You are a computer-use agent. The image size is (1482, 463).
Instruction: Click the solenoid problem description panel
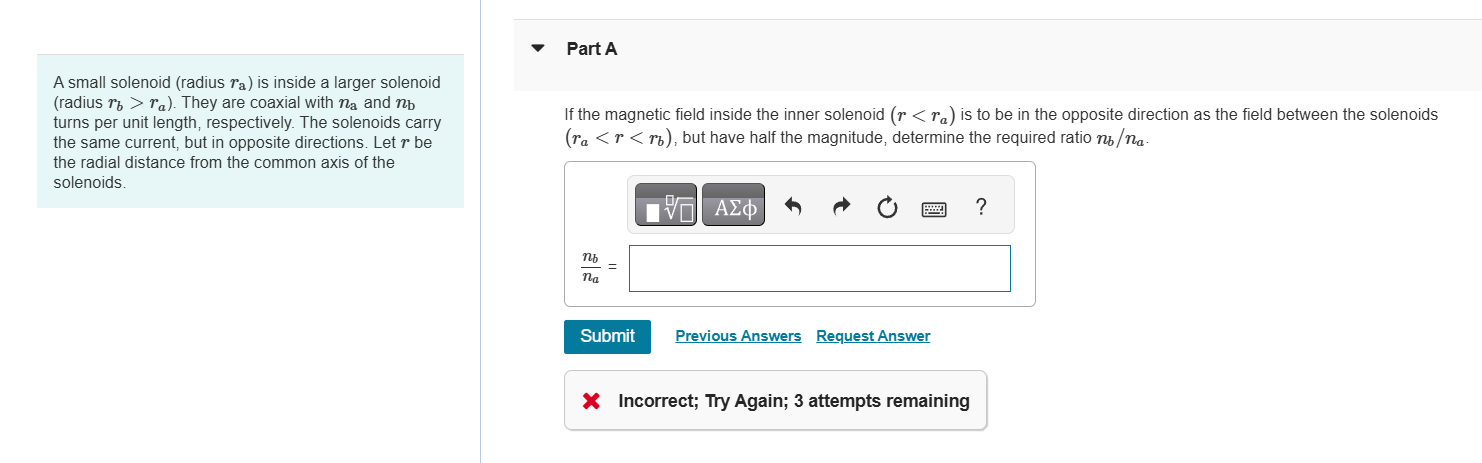(250, 132)
